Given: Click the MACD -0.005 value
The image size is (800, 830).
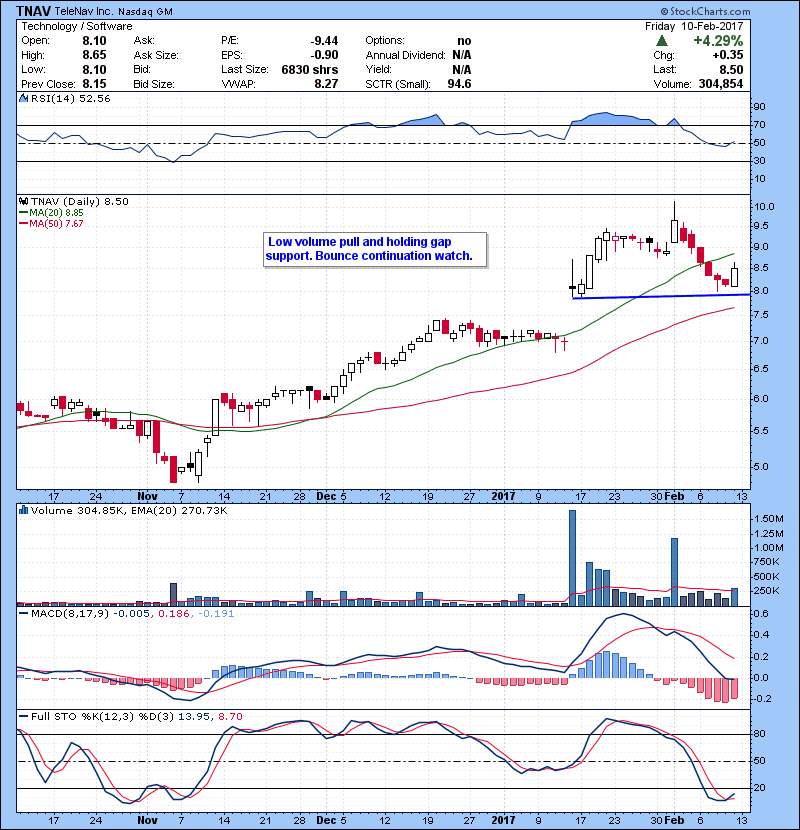Looking at the screenshot, I should [131, 614].
